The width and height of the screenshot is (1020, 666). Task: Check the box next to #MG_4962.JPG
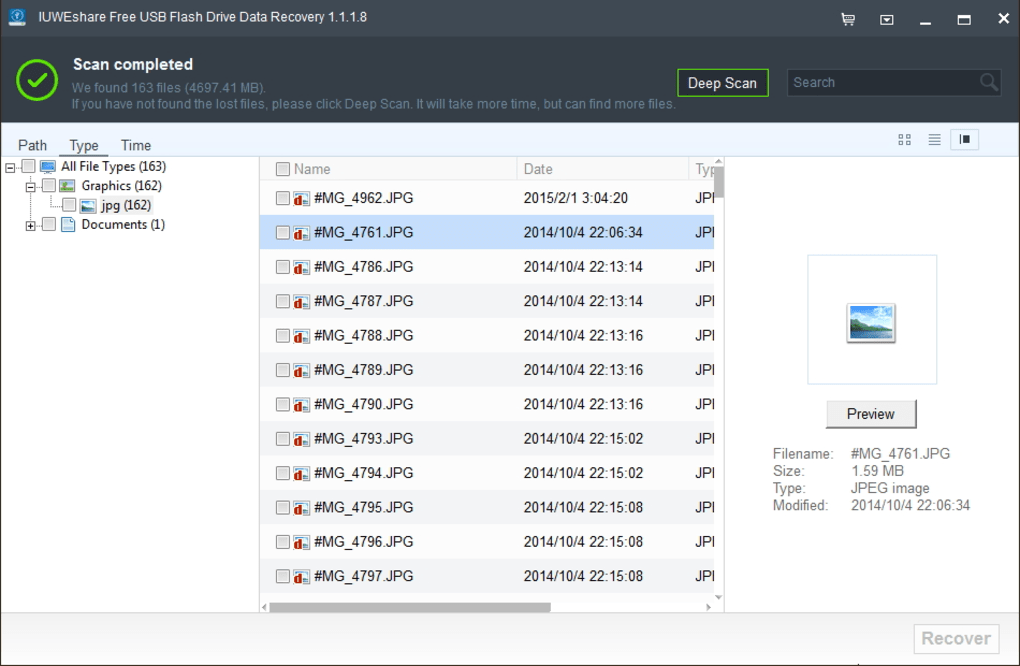pyautogui.click(x=283, y=198)
